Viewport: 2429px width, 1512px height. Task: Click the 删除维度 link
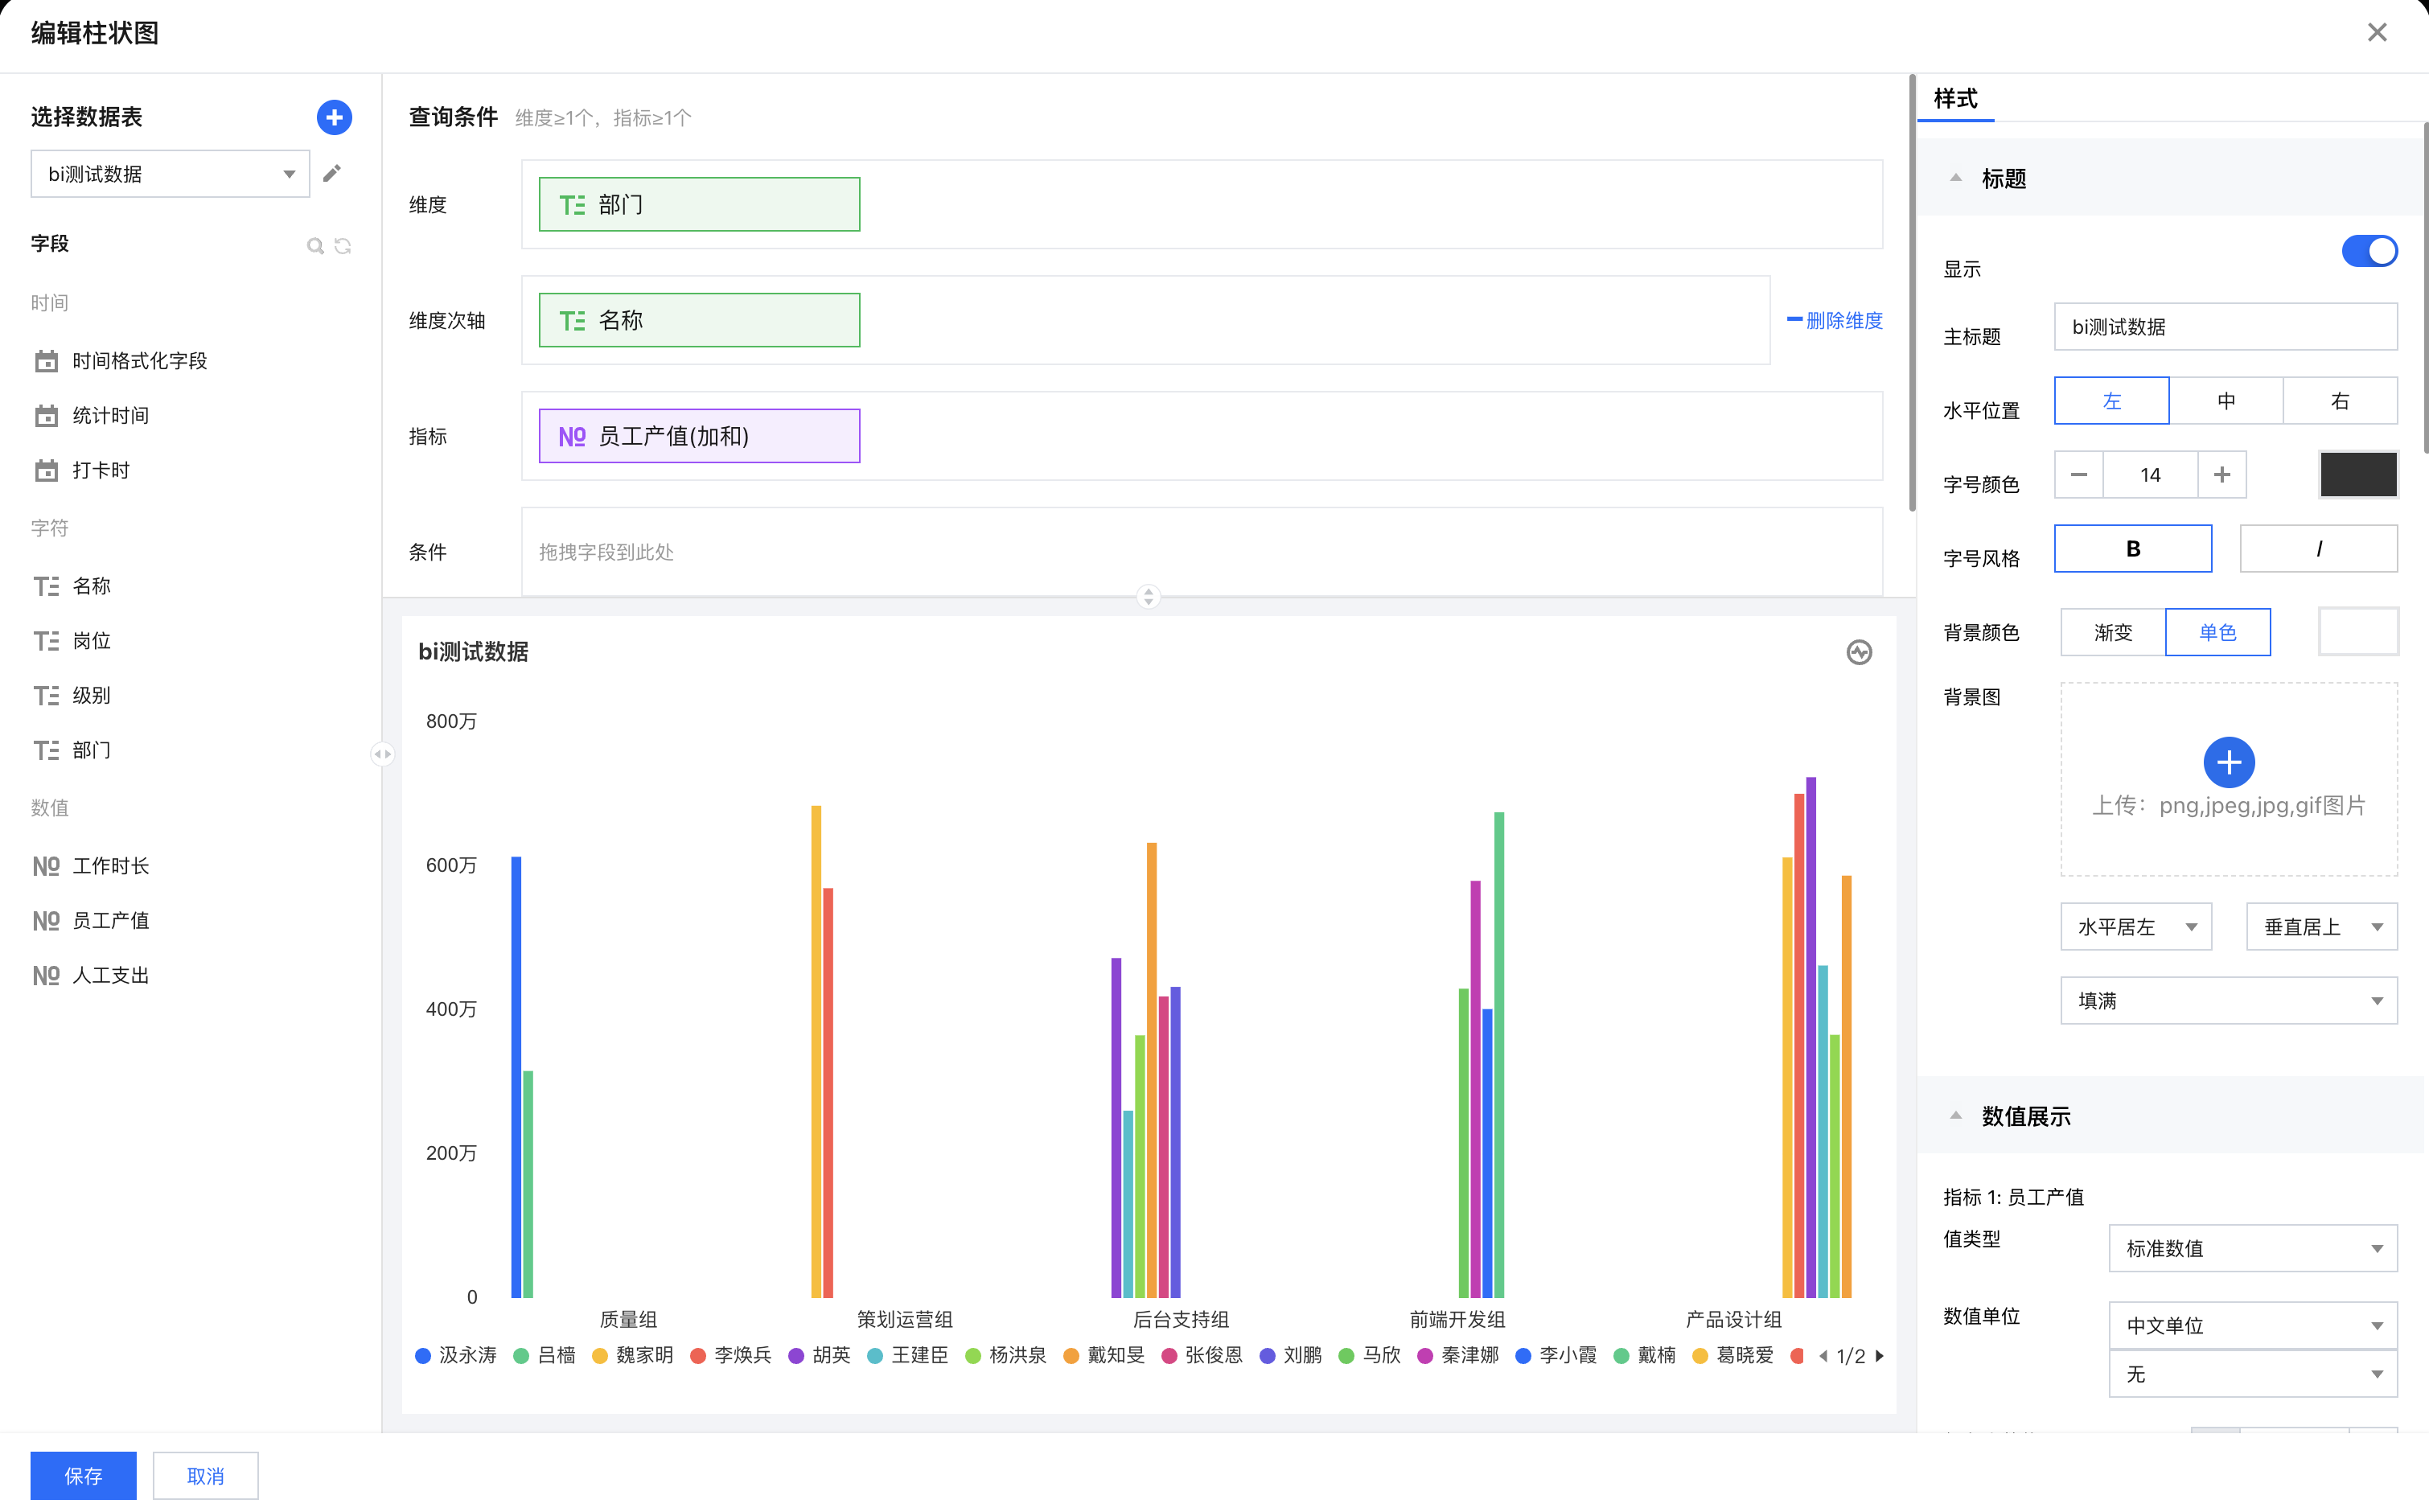1835,320
